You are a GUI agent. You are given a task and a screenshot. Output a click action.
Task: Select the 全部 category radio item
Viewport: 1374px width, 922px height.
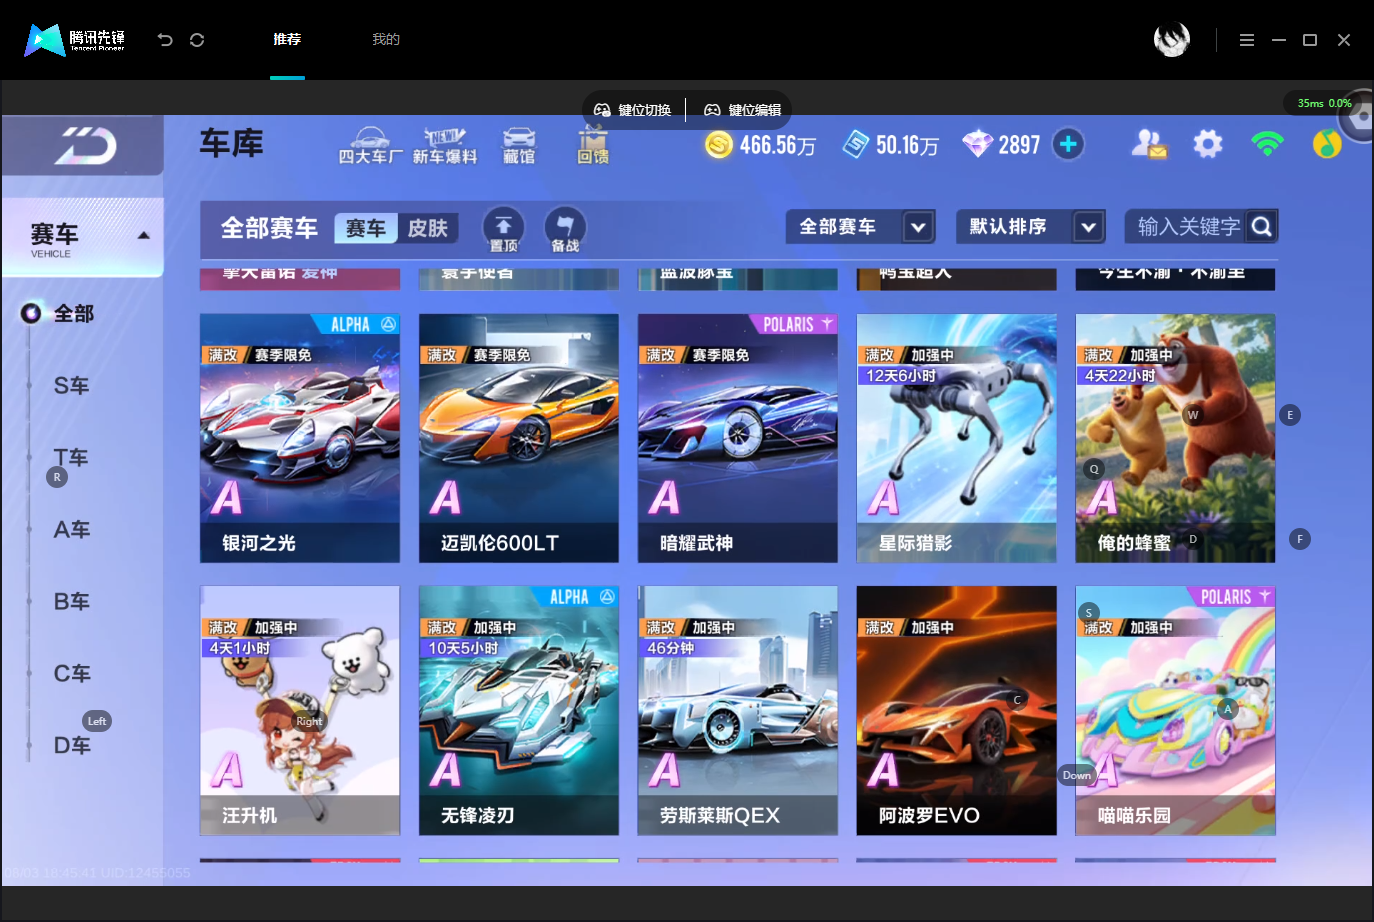[x=58, y=314]
